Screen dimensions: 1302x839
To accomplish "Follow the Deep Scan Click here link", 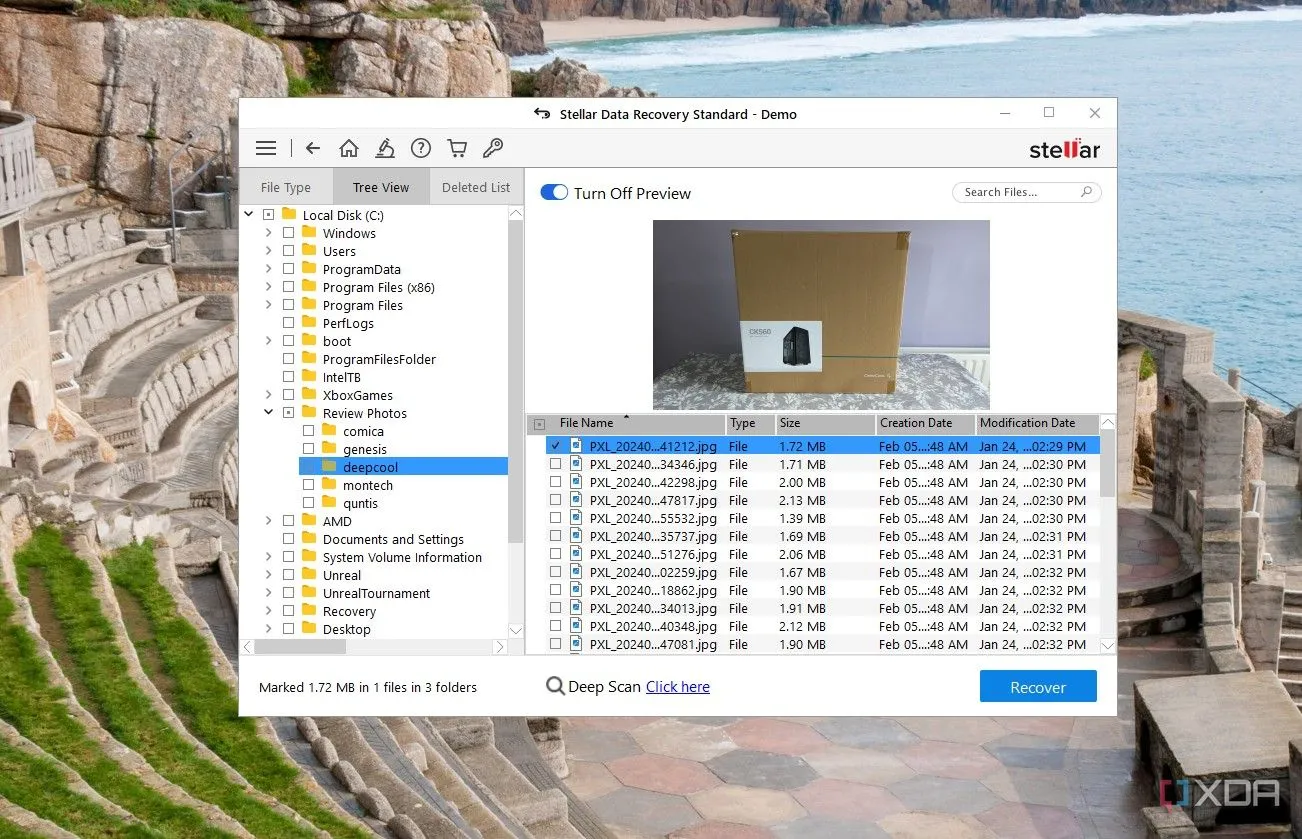I will (x=677, y=687).
